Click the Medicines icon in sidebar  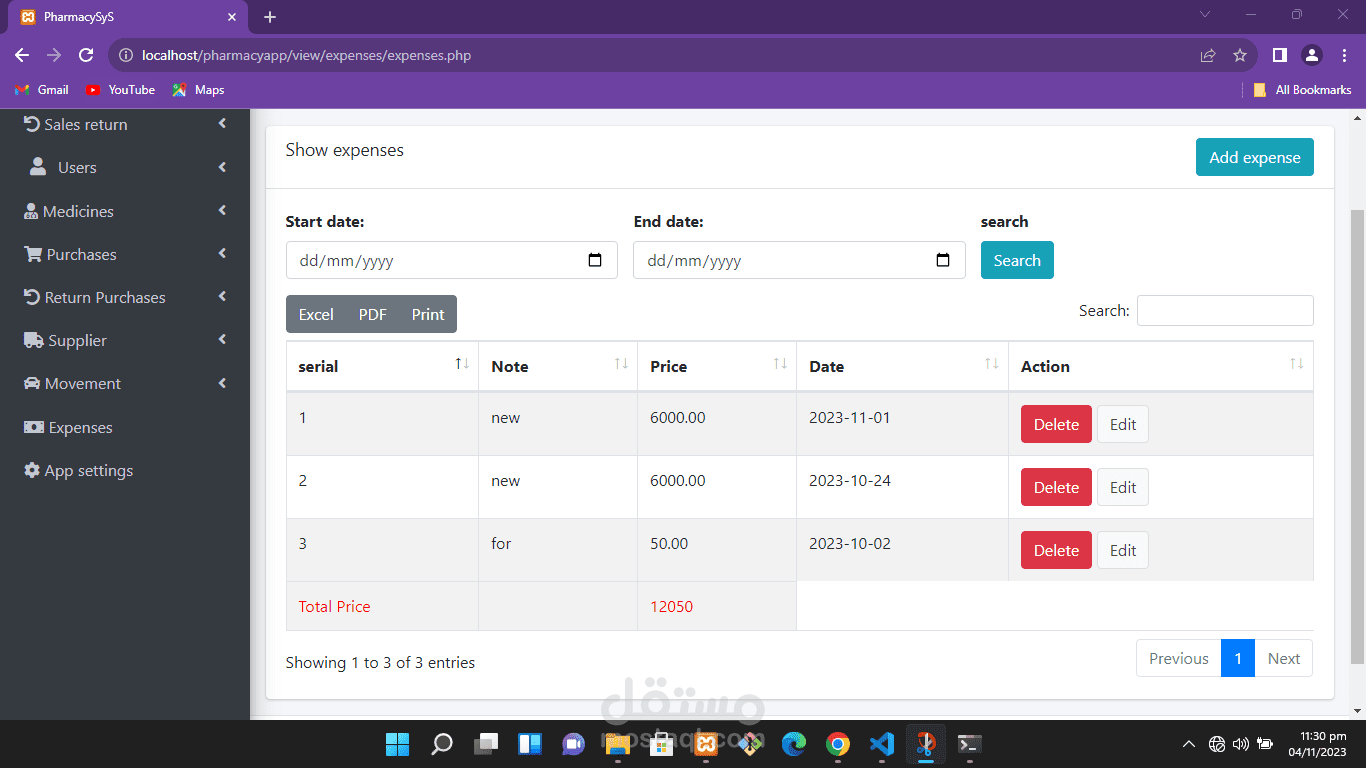click(31, 211)
